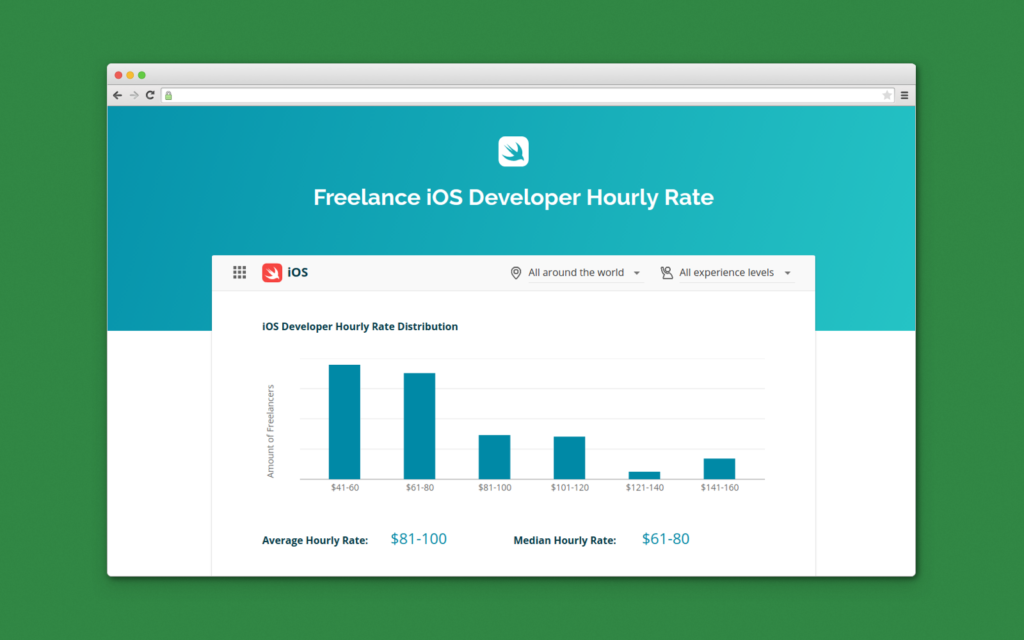The height and width of the screenshot is (640, 1024).
Task: Click the $81-100 axis label
Action: tap(494, 487)
